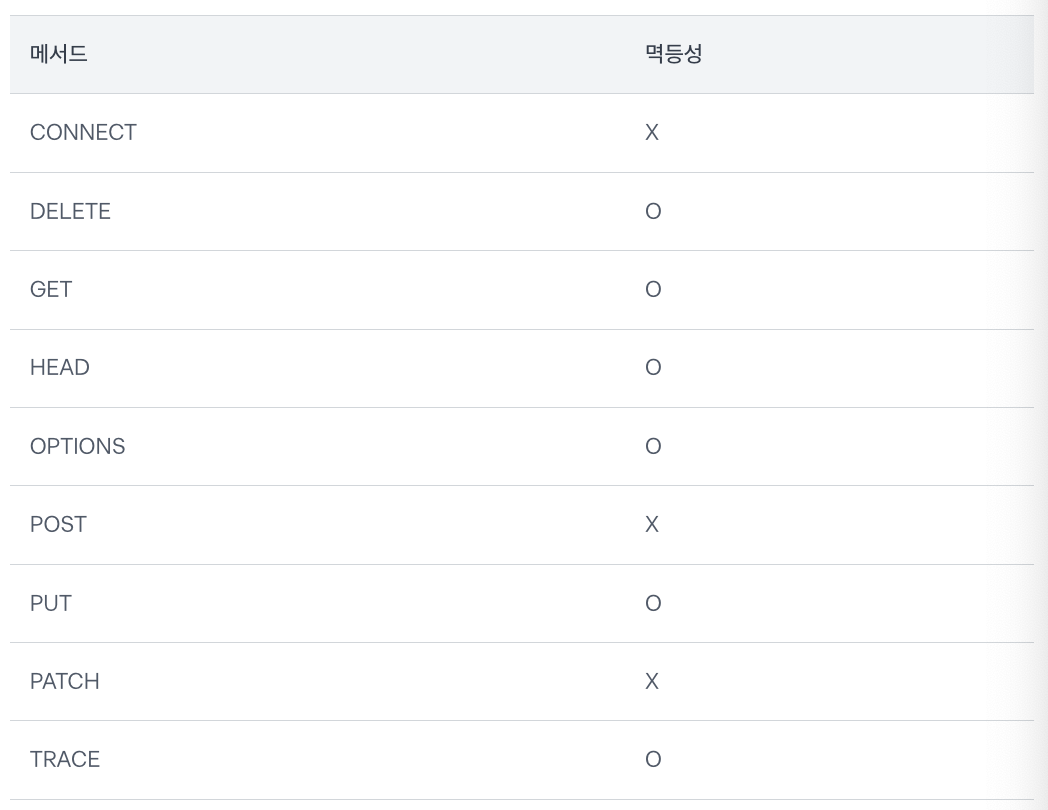Click the O value in DELETE row
1048x810 pixels.
coord(653,211)
